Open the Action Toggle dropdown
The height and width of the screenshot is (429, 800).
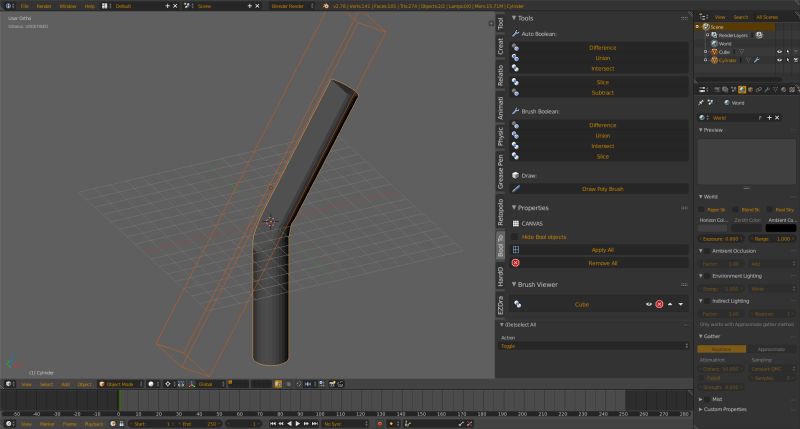pos(593,346)
